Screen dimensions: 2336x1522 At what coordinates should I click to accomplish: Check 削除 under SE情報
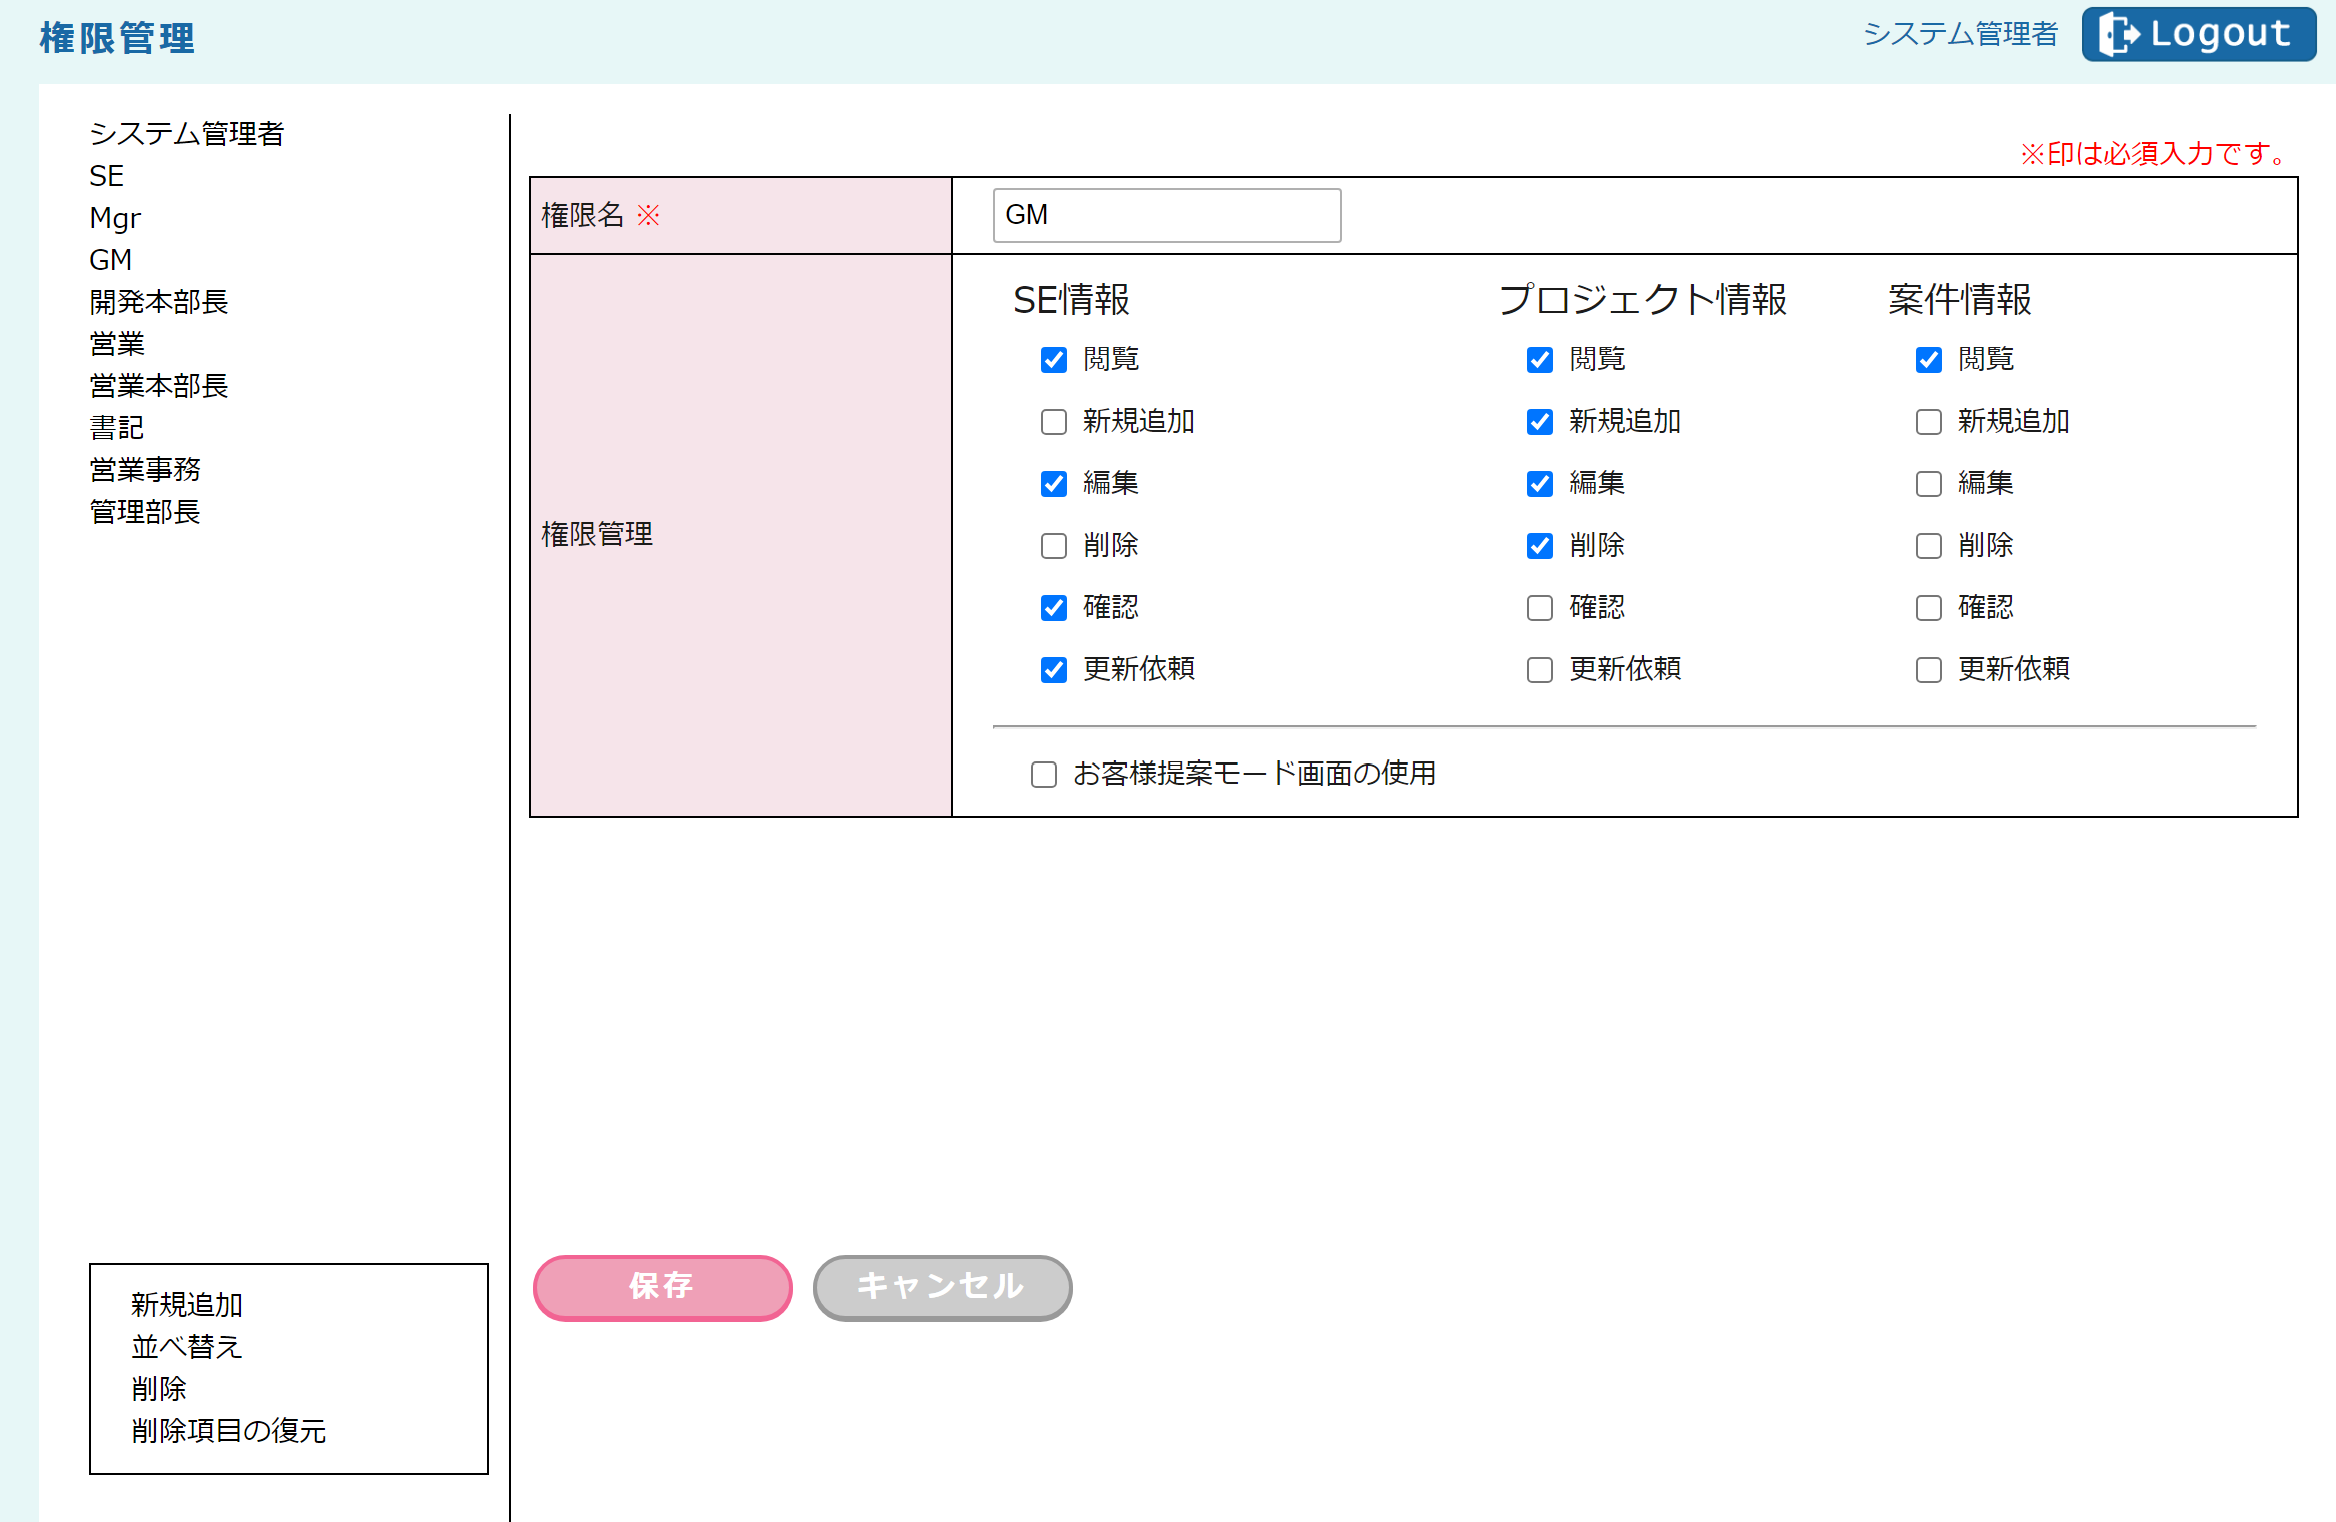[x=1053, y=546]
